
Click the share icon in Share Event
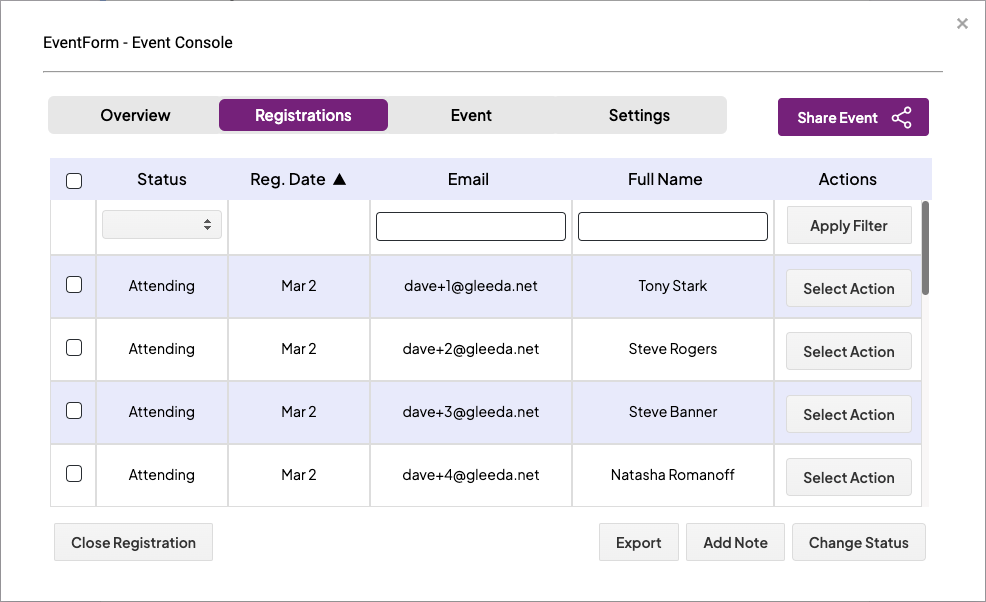(x=901, y=118)
